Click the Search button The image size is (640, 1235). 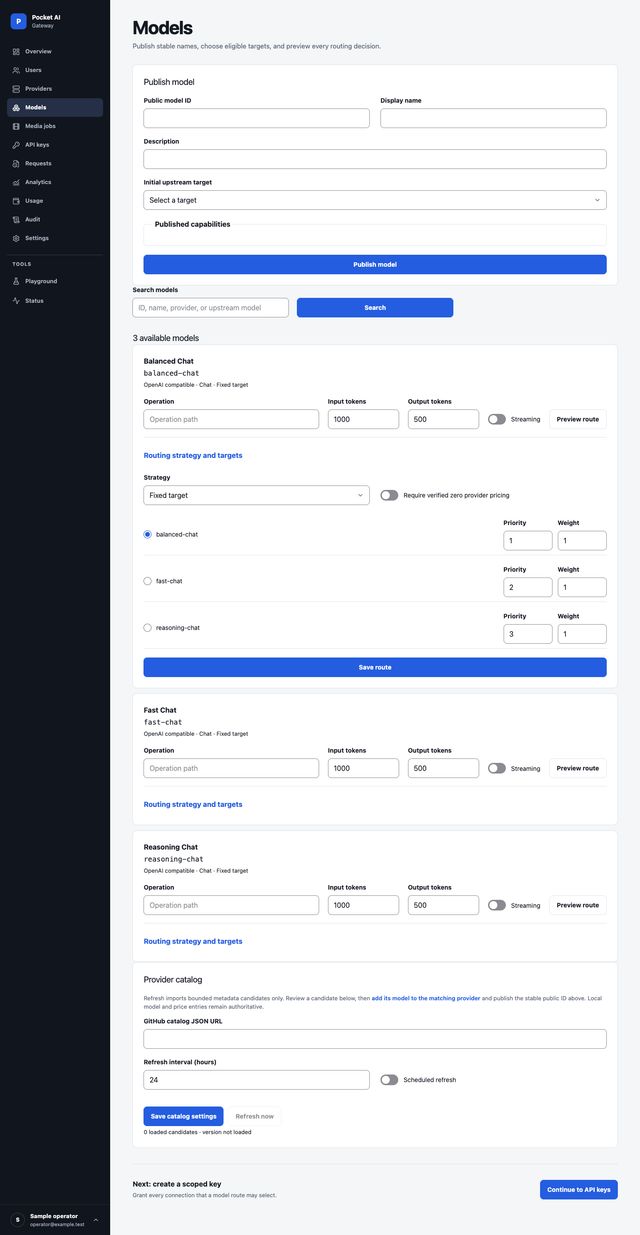[375, 308]
